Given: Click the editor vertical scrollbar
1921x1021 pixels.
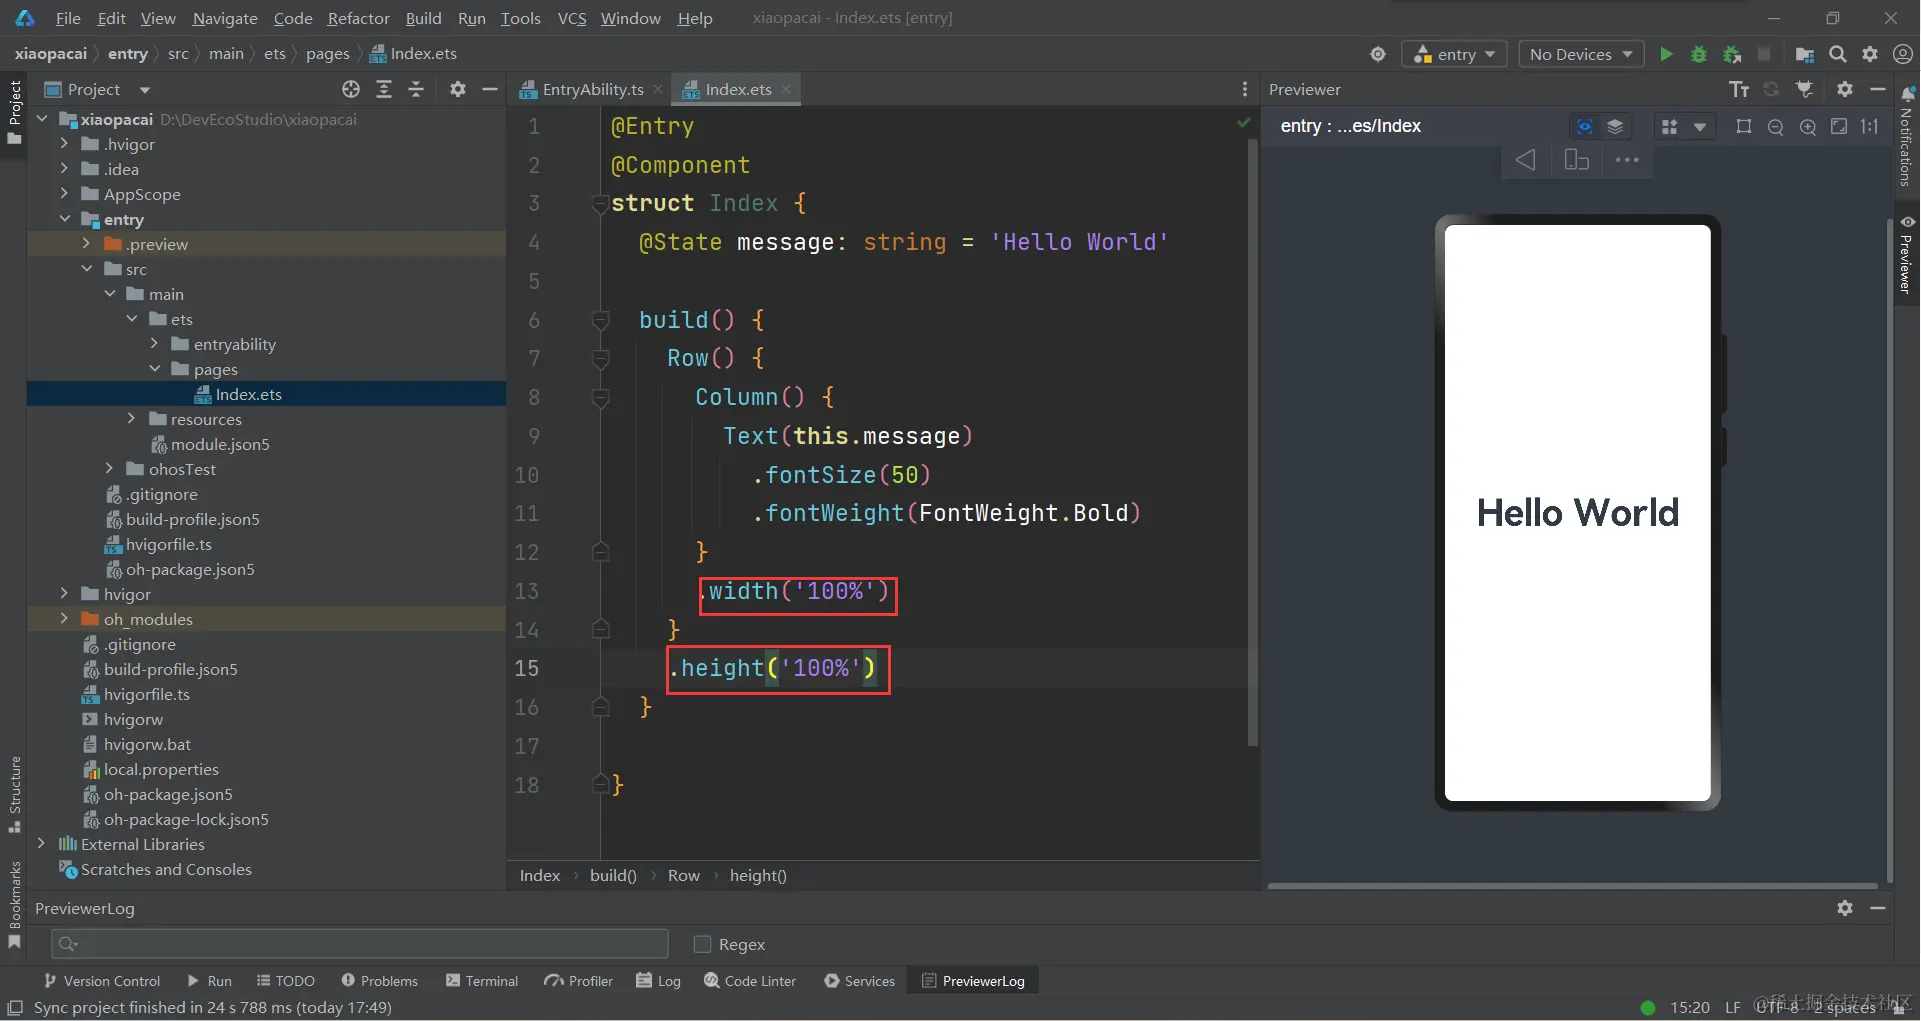Looking at the screenshot, I should click(x=1252, y=440).
